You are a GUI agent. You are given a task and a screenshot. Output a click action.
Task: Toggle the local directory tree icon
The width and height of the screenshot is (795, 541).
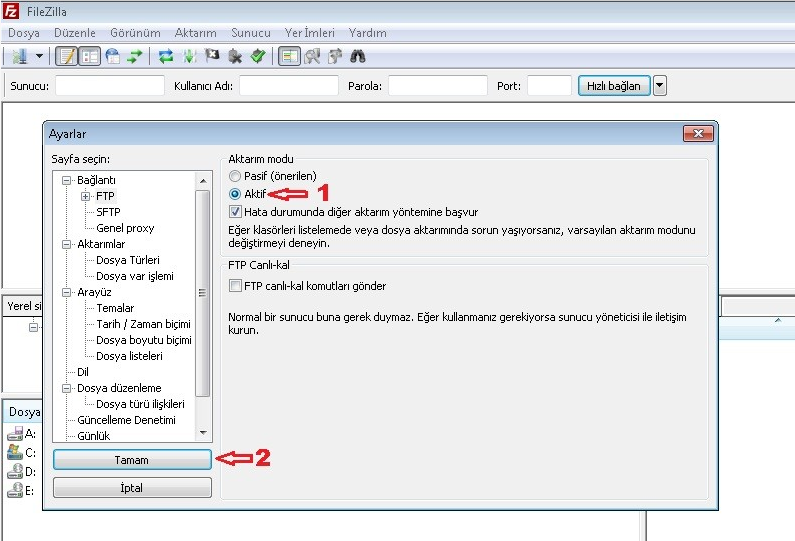point(90,57)
